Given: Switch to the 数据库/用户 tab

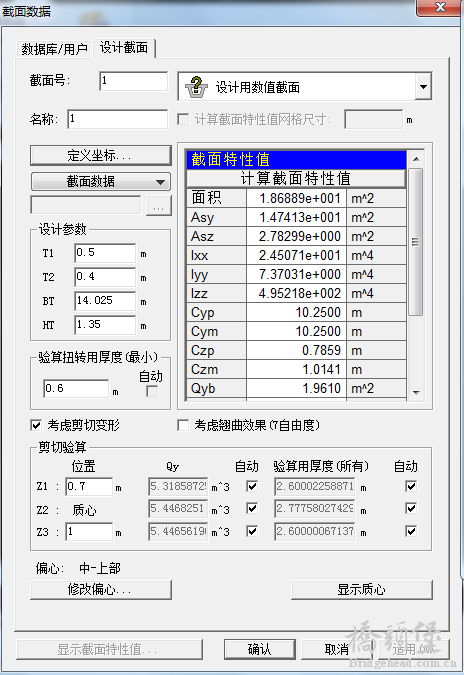Looking at the screenshot, I should coord(54,49).
